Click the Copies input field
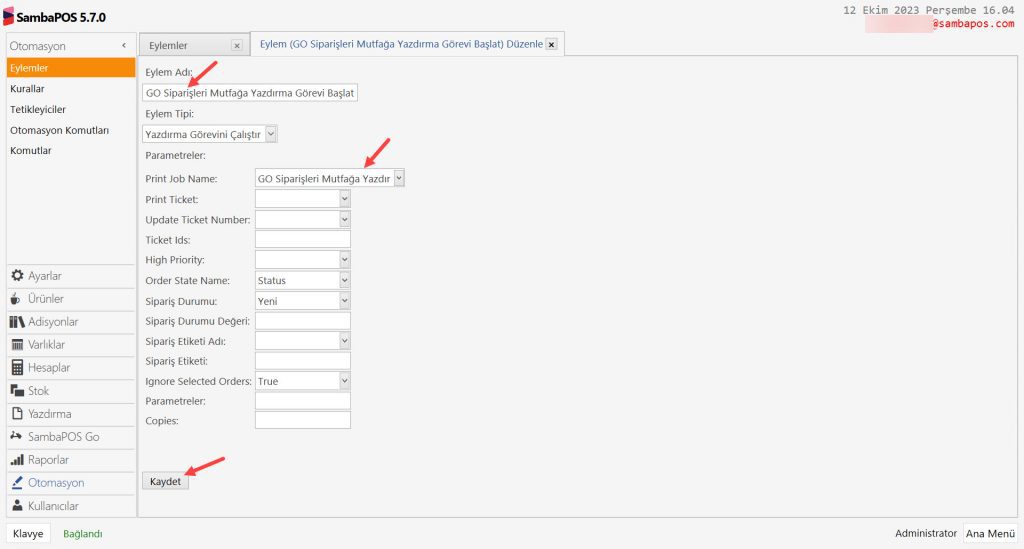This screenshot has width=1024, height=549. (x=303, y=420)
